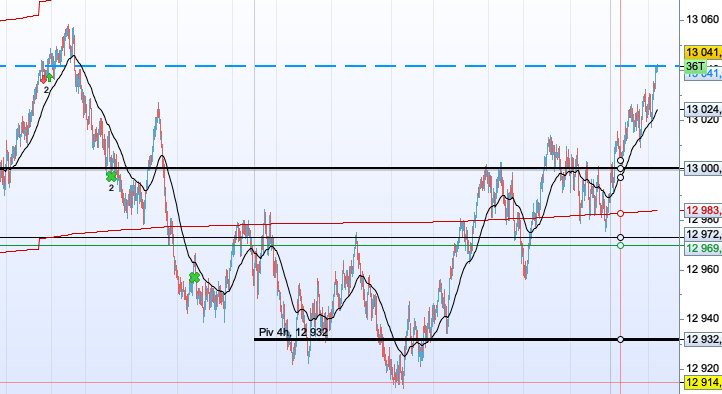Click the 12 972 price label
This screenshot has width=722, height=394.
(703, 235)
